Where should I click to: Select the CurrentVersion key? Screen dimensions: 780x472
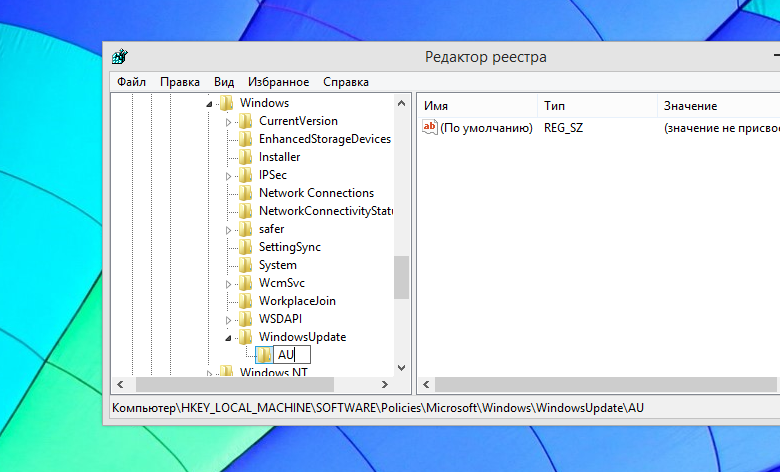298,121
